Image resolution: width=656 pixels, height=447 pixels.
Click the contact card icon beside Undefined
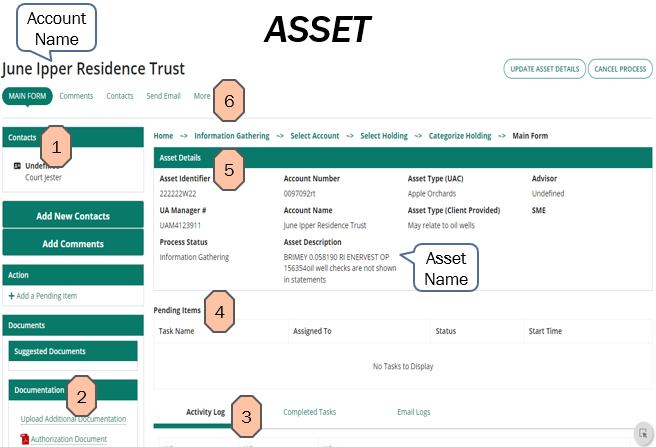(x=18, y=166)
